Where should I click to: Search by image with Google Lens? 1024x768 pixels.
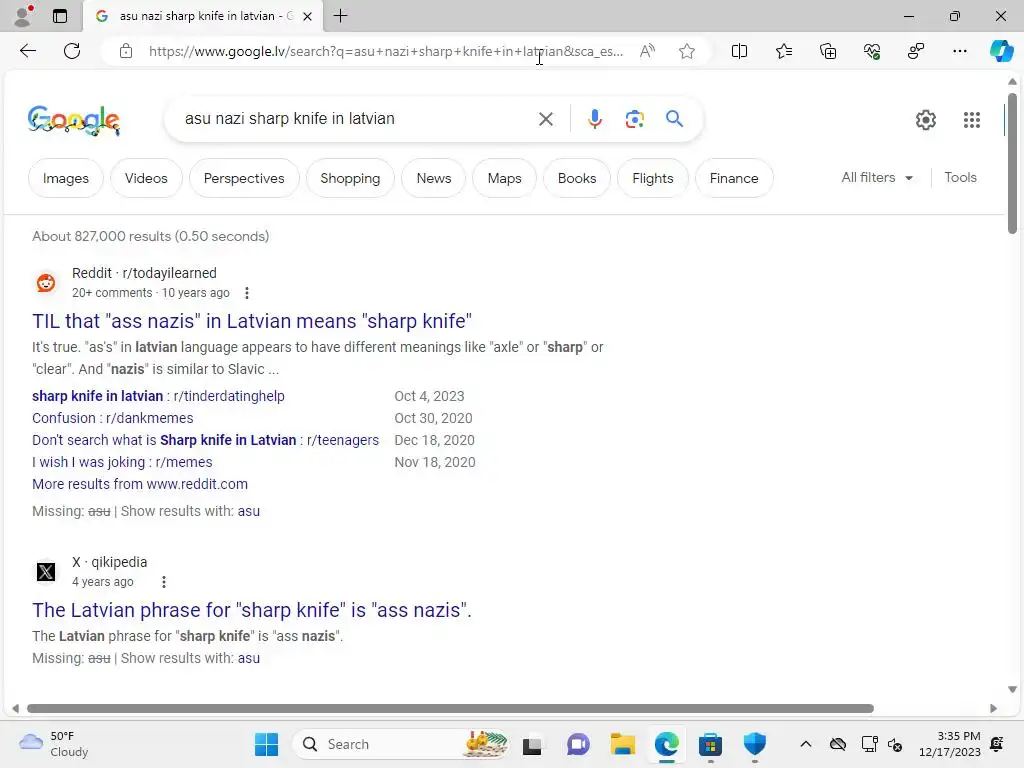[634, 119]
